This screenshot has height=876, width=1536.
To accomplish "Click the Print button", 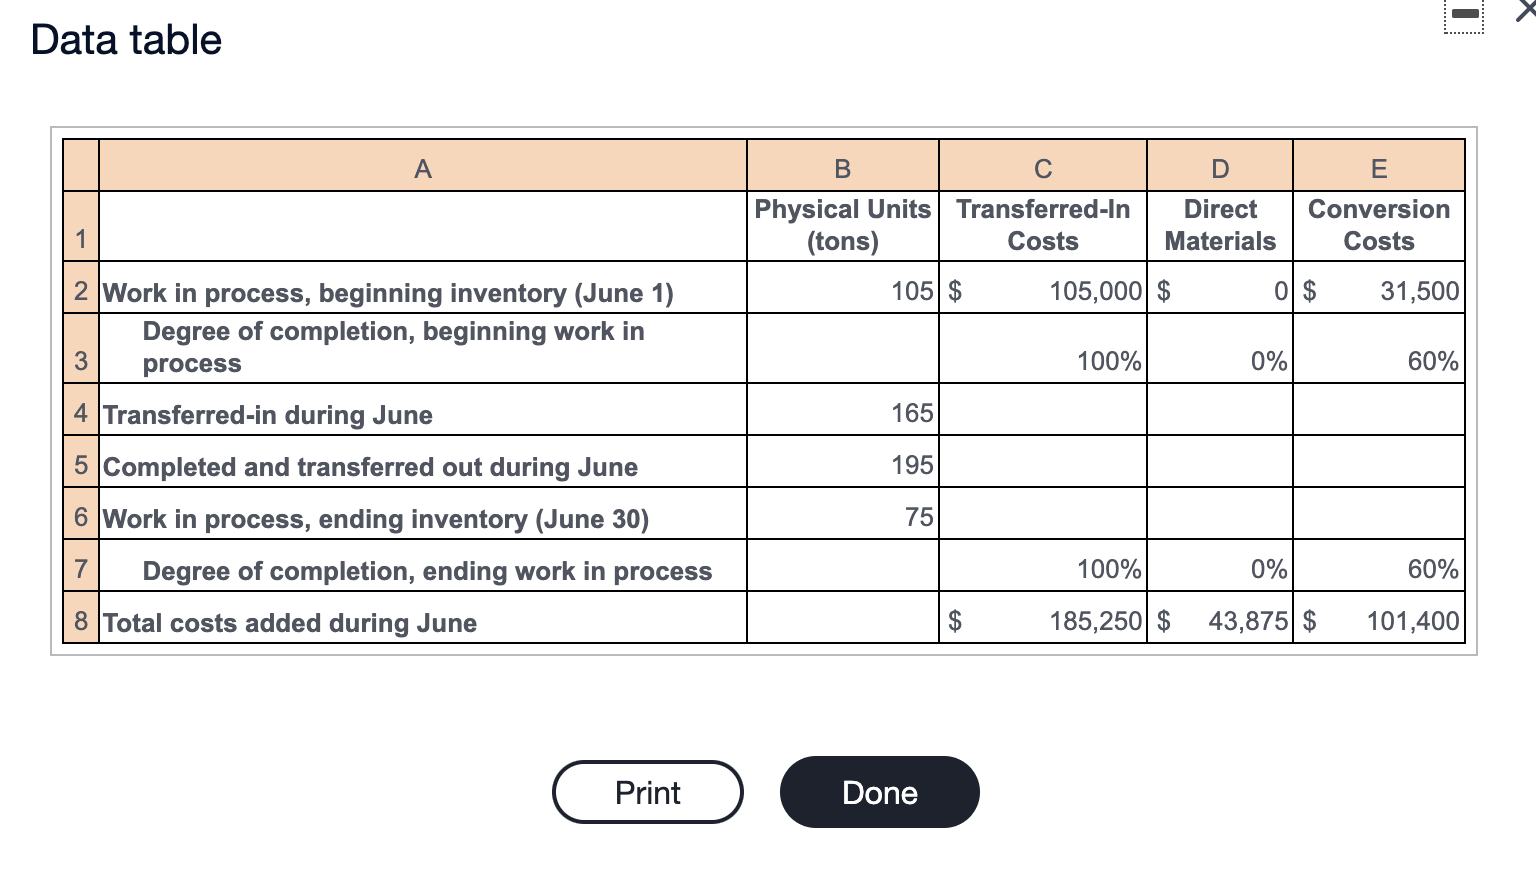I will coord(647,792).
